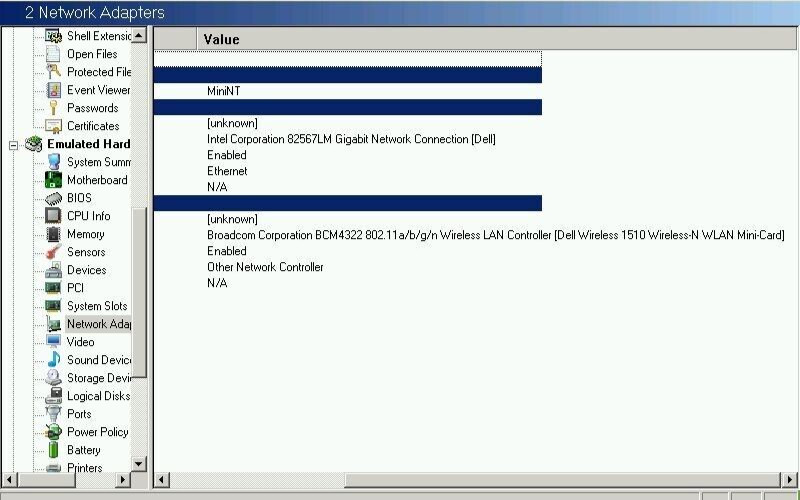This screenshot has width=800, height=500.
Task: Click the Value column header
Action: [496, 39]
